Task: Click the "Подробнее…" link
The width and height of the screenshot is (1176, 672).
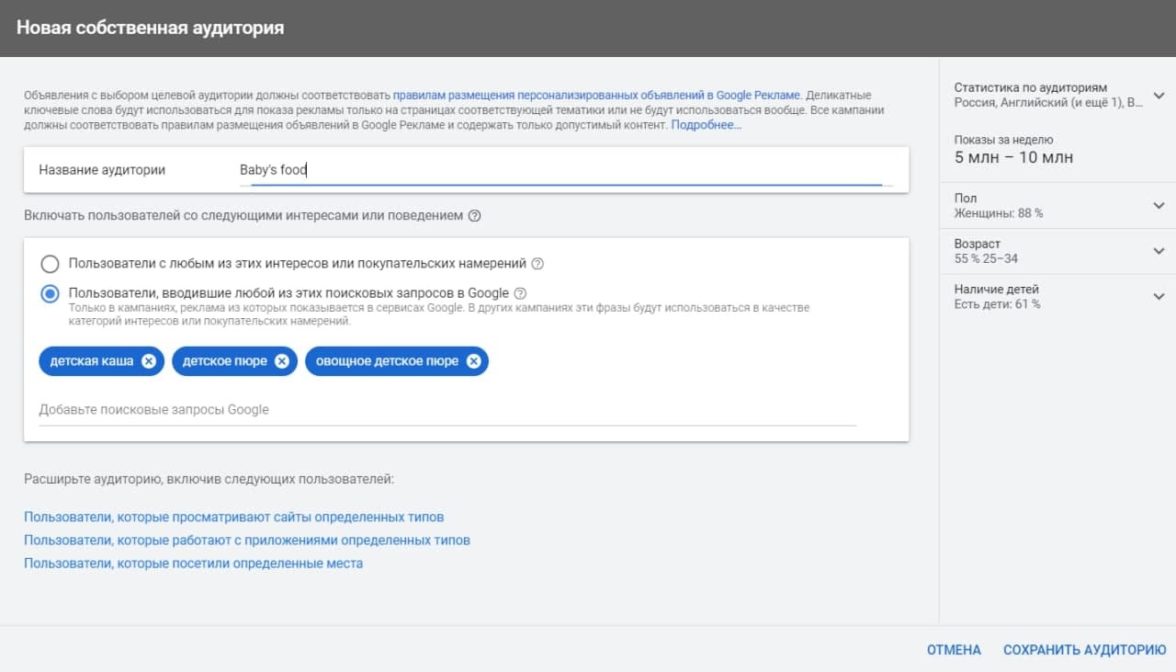Action: (x=706, y=125)
